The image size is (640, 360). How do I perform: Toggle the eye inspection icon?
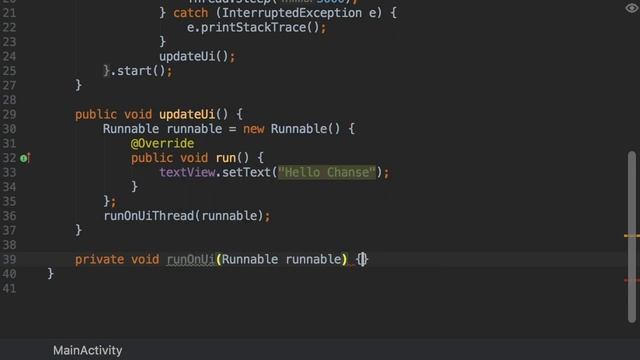tap(632, 8)
